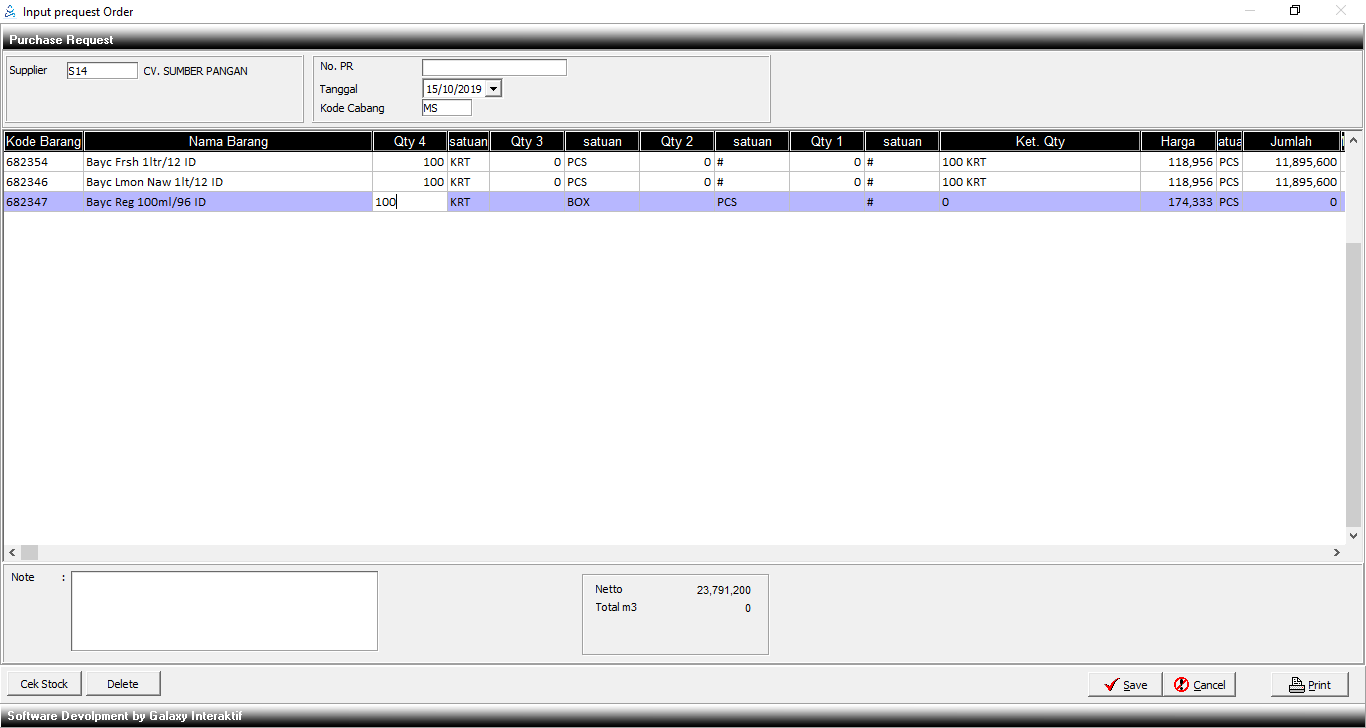This screenshot has width=1366, height=728.
Task: Restore the window using title bar button
Action: 1295,11
